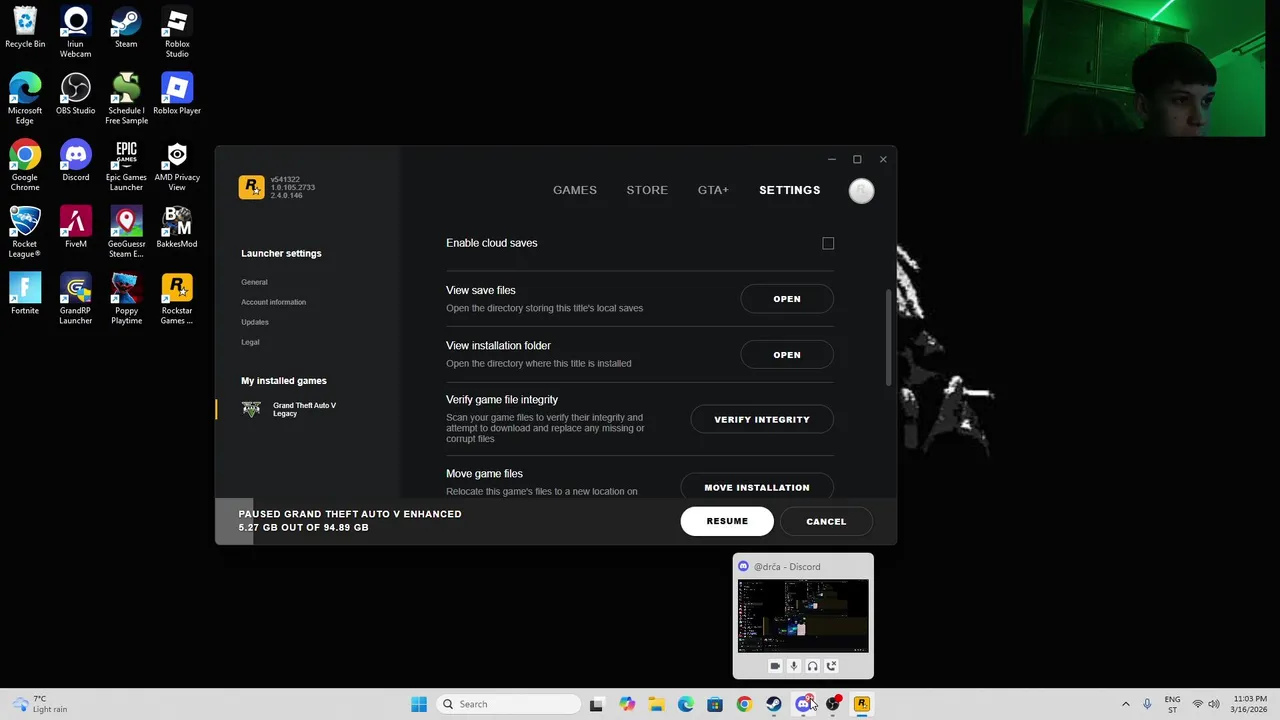The width and height of the screenshot is (1280, 720).
Task: Select the GrandRP Launcher desktop icon
Action: coord(75,300)
